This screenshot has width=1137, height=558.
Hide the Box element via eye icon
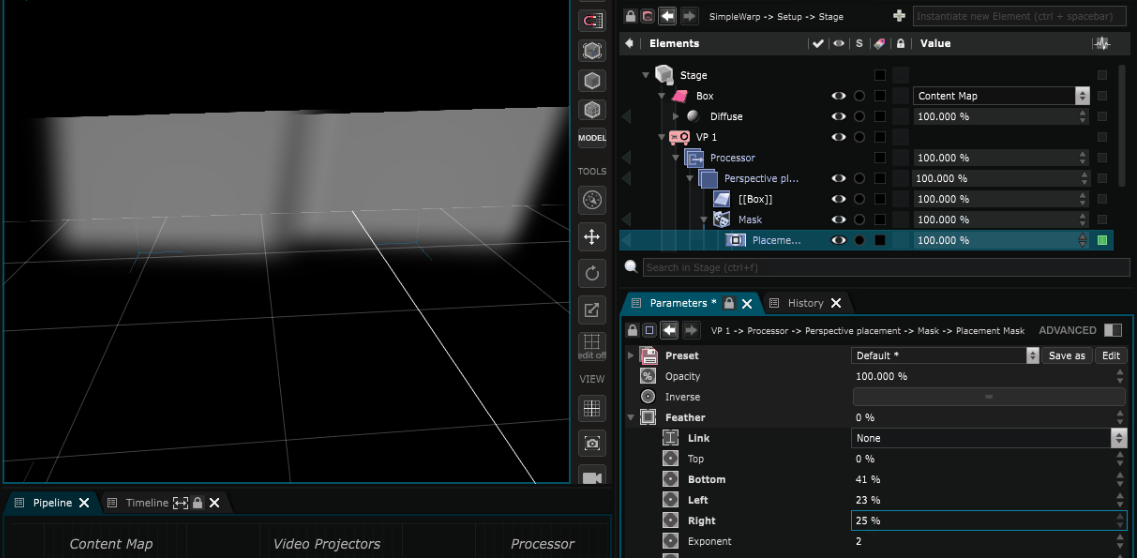(839, 96)
